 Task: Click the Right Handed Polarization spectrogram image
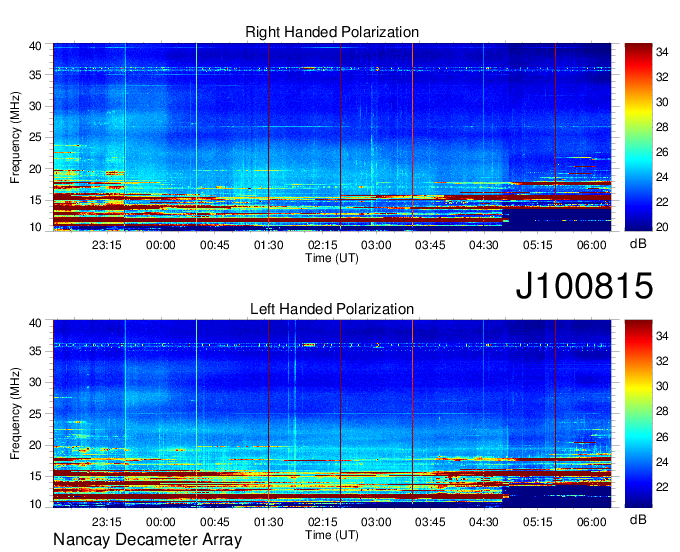(332, 137)
